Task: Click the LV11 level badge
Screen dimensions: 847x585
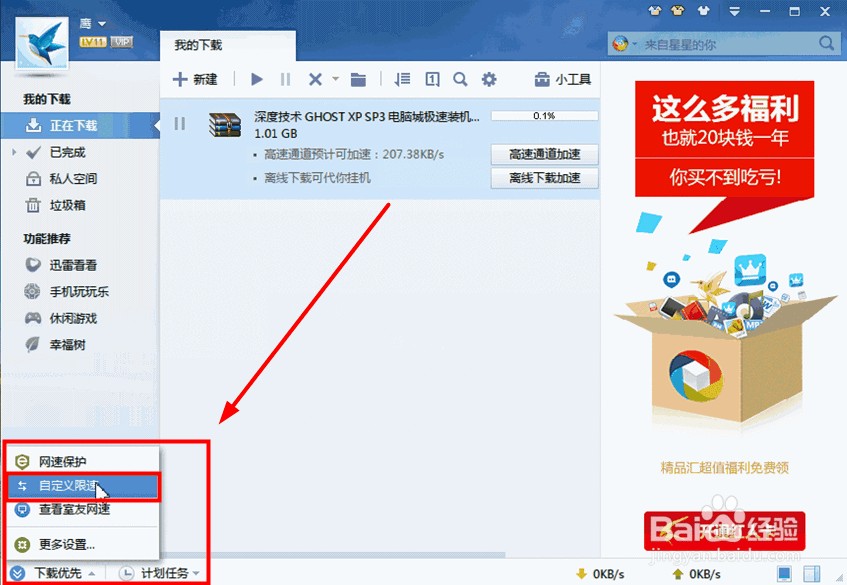Action: point(93,42)
